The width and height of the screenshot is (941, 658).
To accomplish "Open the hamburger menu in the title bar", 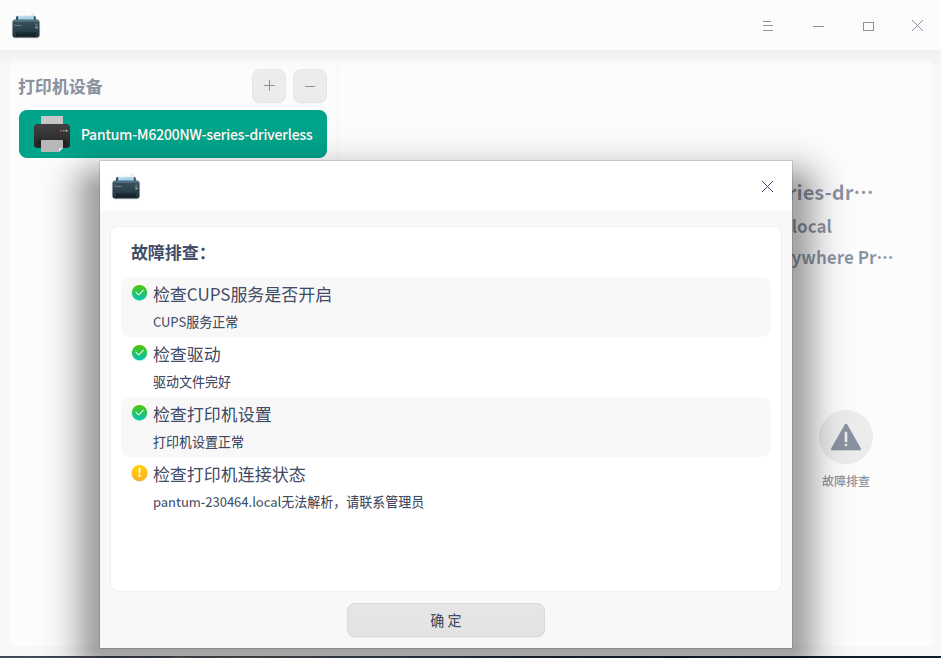I will 768,25.
